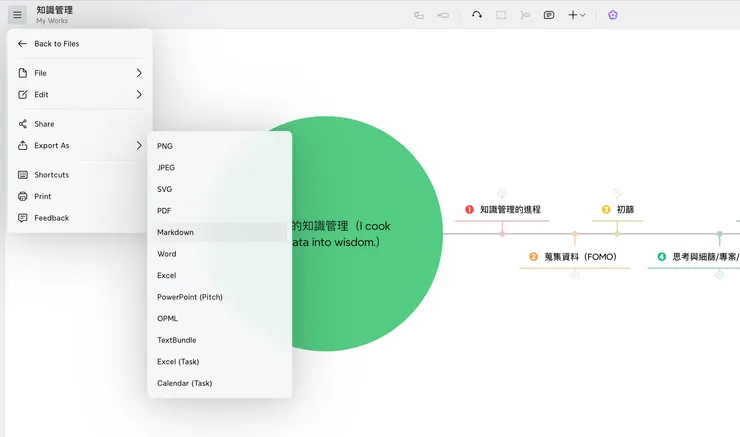Expand the 蒐集資料 branch circle

[574, 275]
